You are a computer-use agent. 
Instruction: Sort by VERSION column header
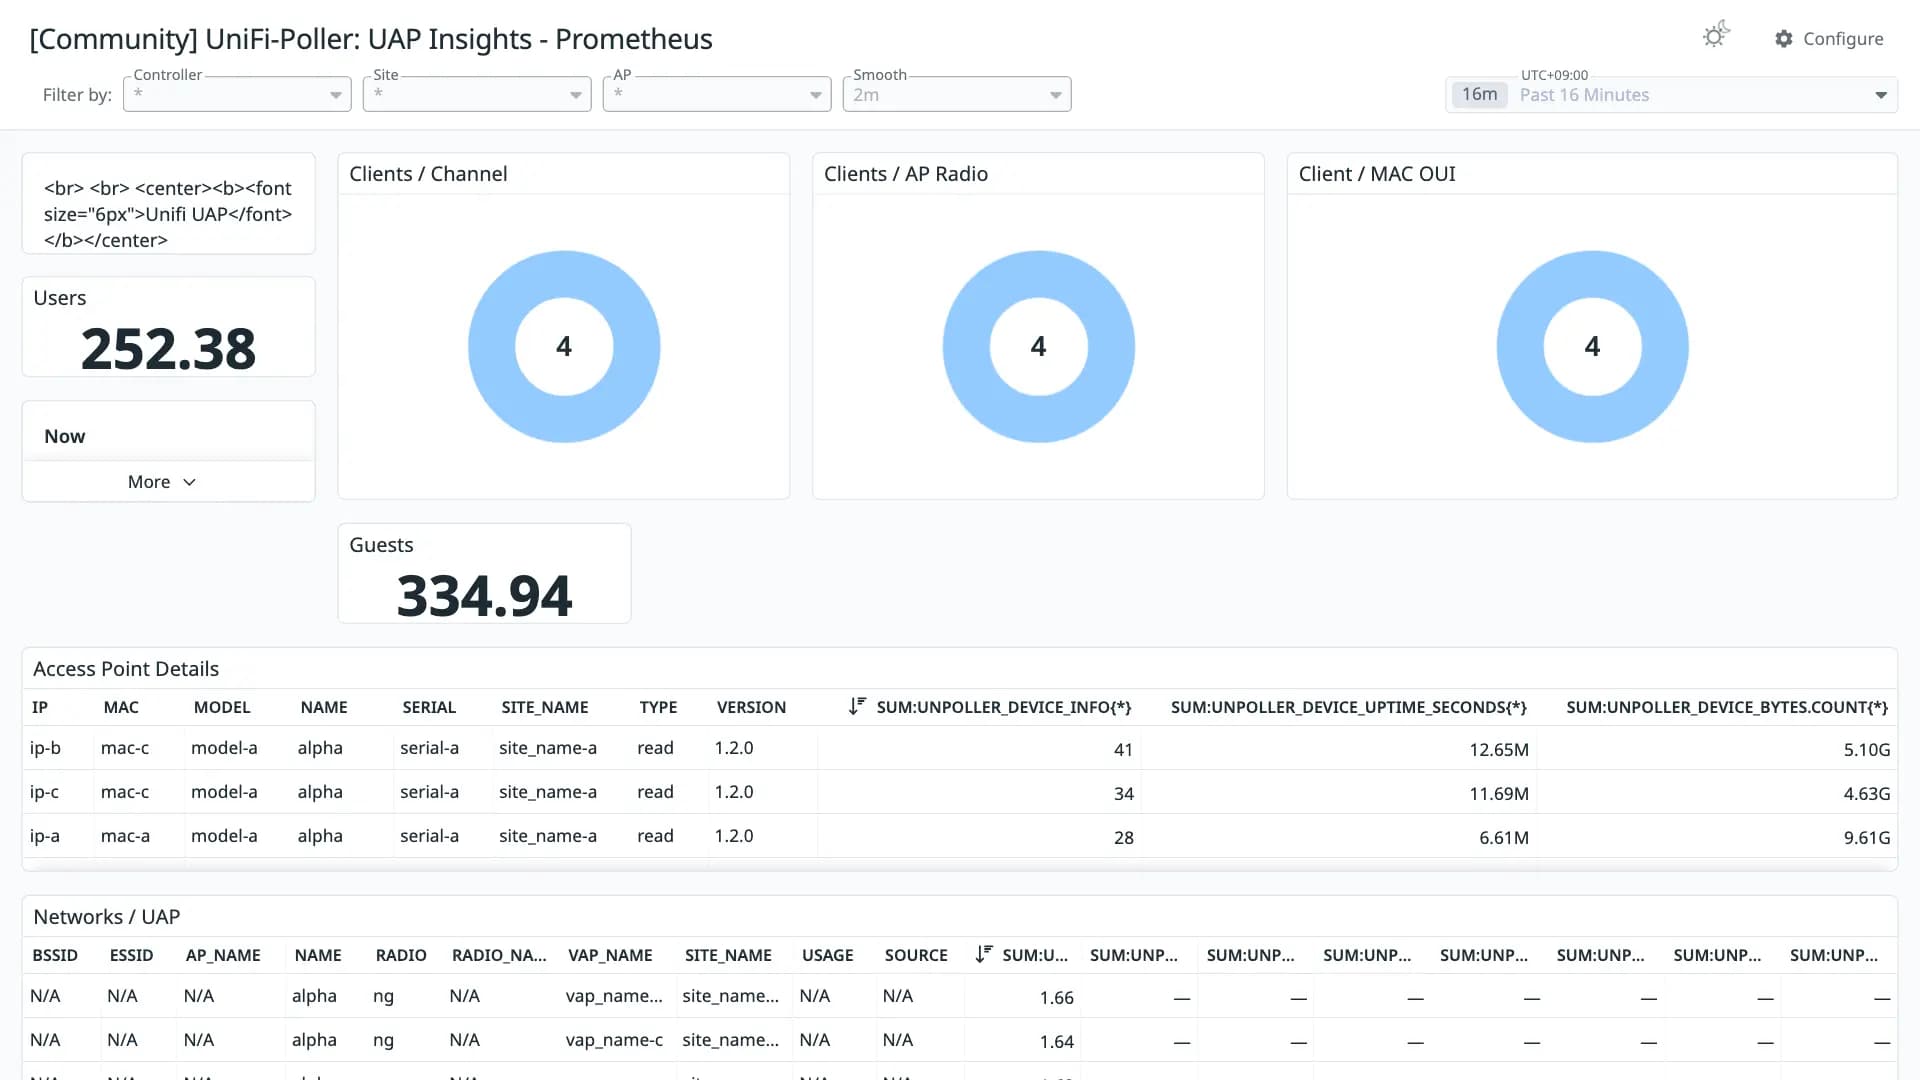click(751, 707)
